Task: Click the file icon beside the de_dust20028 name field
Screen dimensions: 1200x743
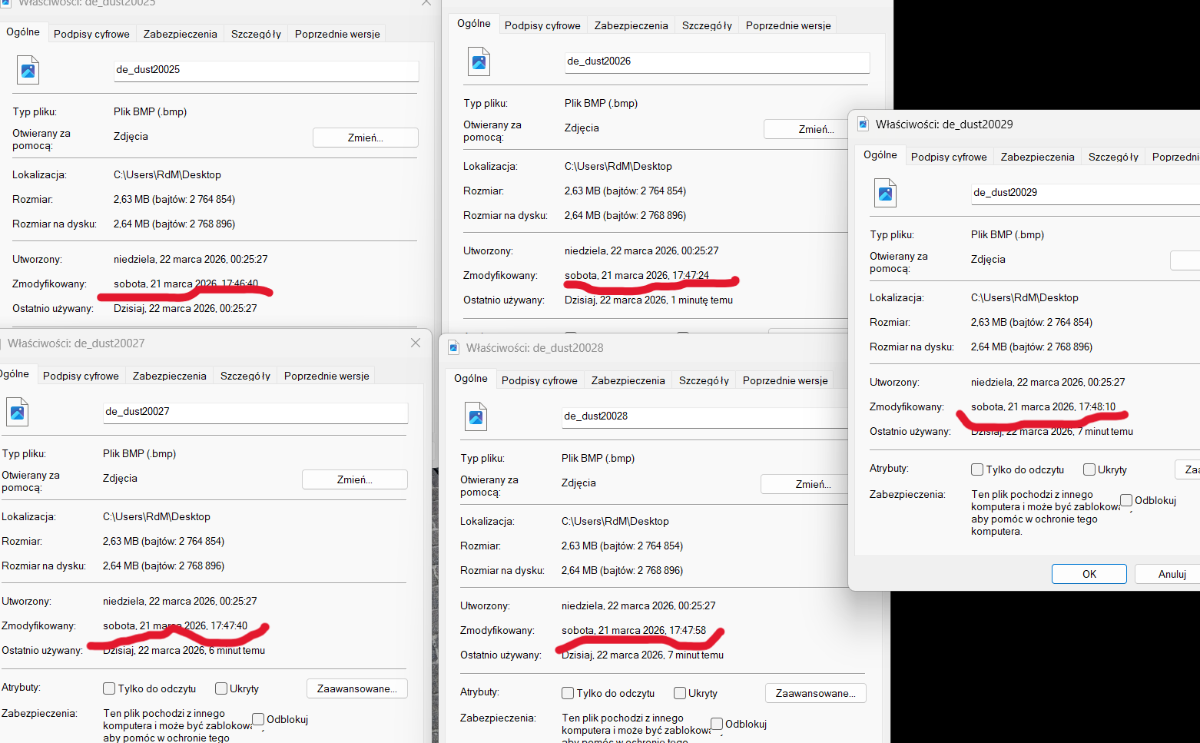Action: click(476, 417)
